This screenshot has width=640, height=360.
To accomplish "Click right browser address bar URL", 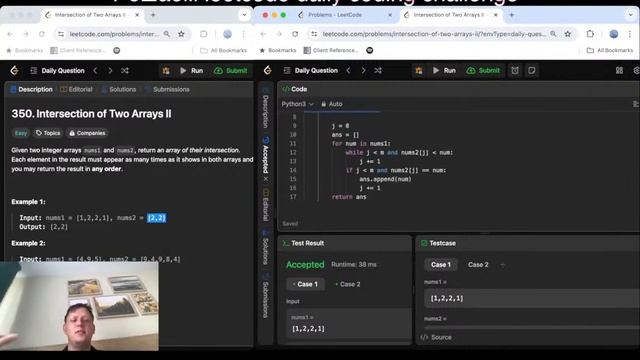I will pos(434,34).
